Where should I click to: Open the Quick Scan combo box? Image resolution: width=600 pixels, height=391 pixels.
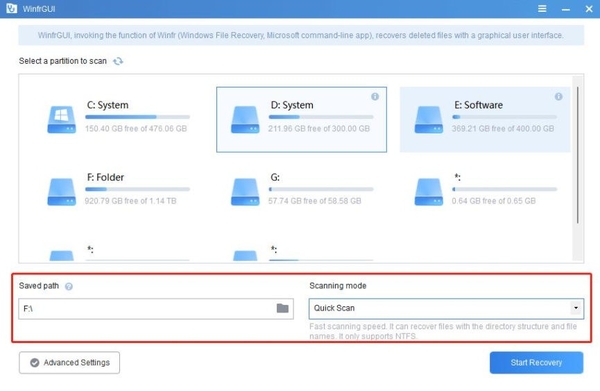click(x=446, y=309)
